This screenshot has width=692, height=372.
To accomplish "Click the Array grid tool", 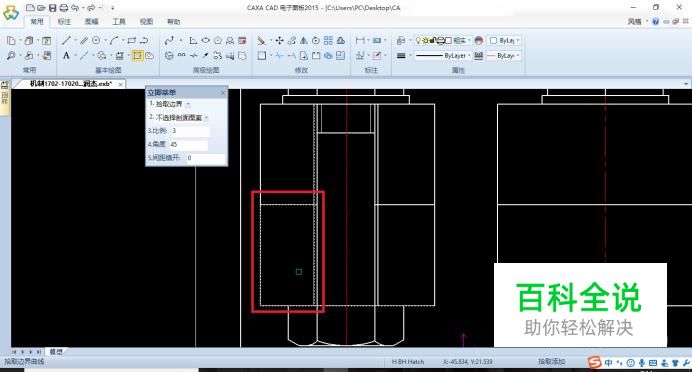I will click(328, 41).
